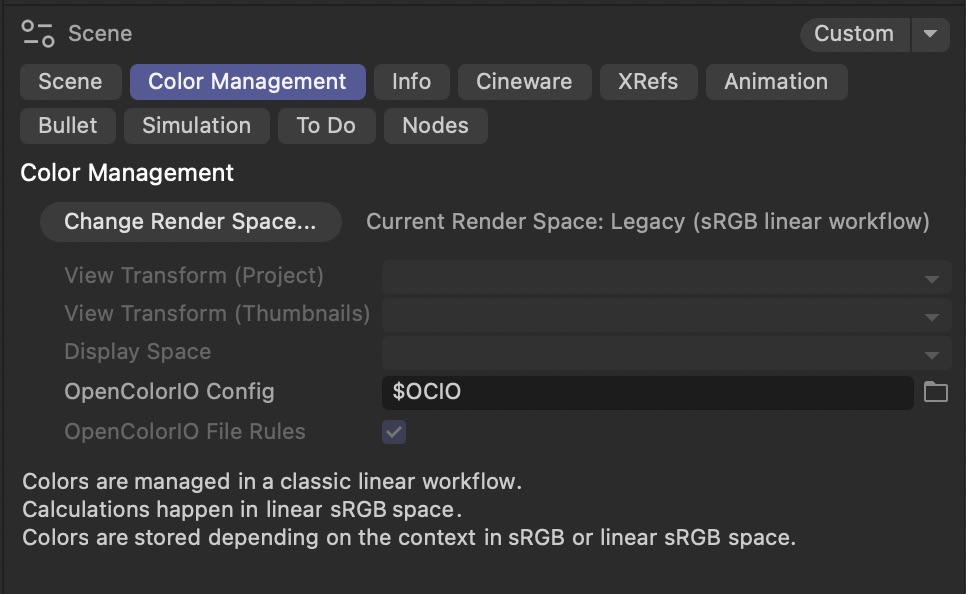Open the View Transform (Thumbnails) dropdown
Screen dimensions: 966x594
coord(930,314)
